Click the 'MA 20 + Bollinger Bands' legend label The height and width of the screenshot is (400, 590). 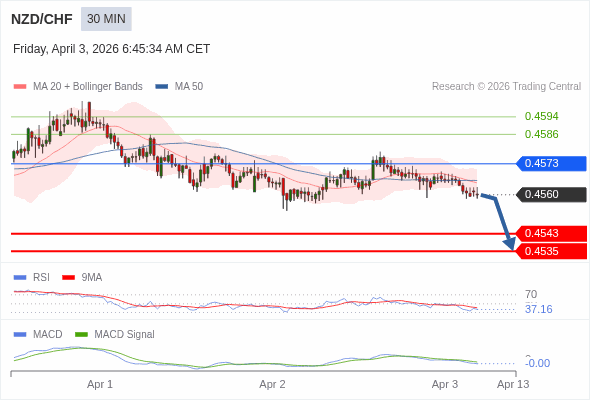coord(88,87)
